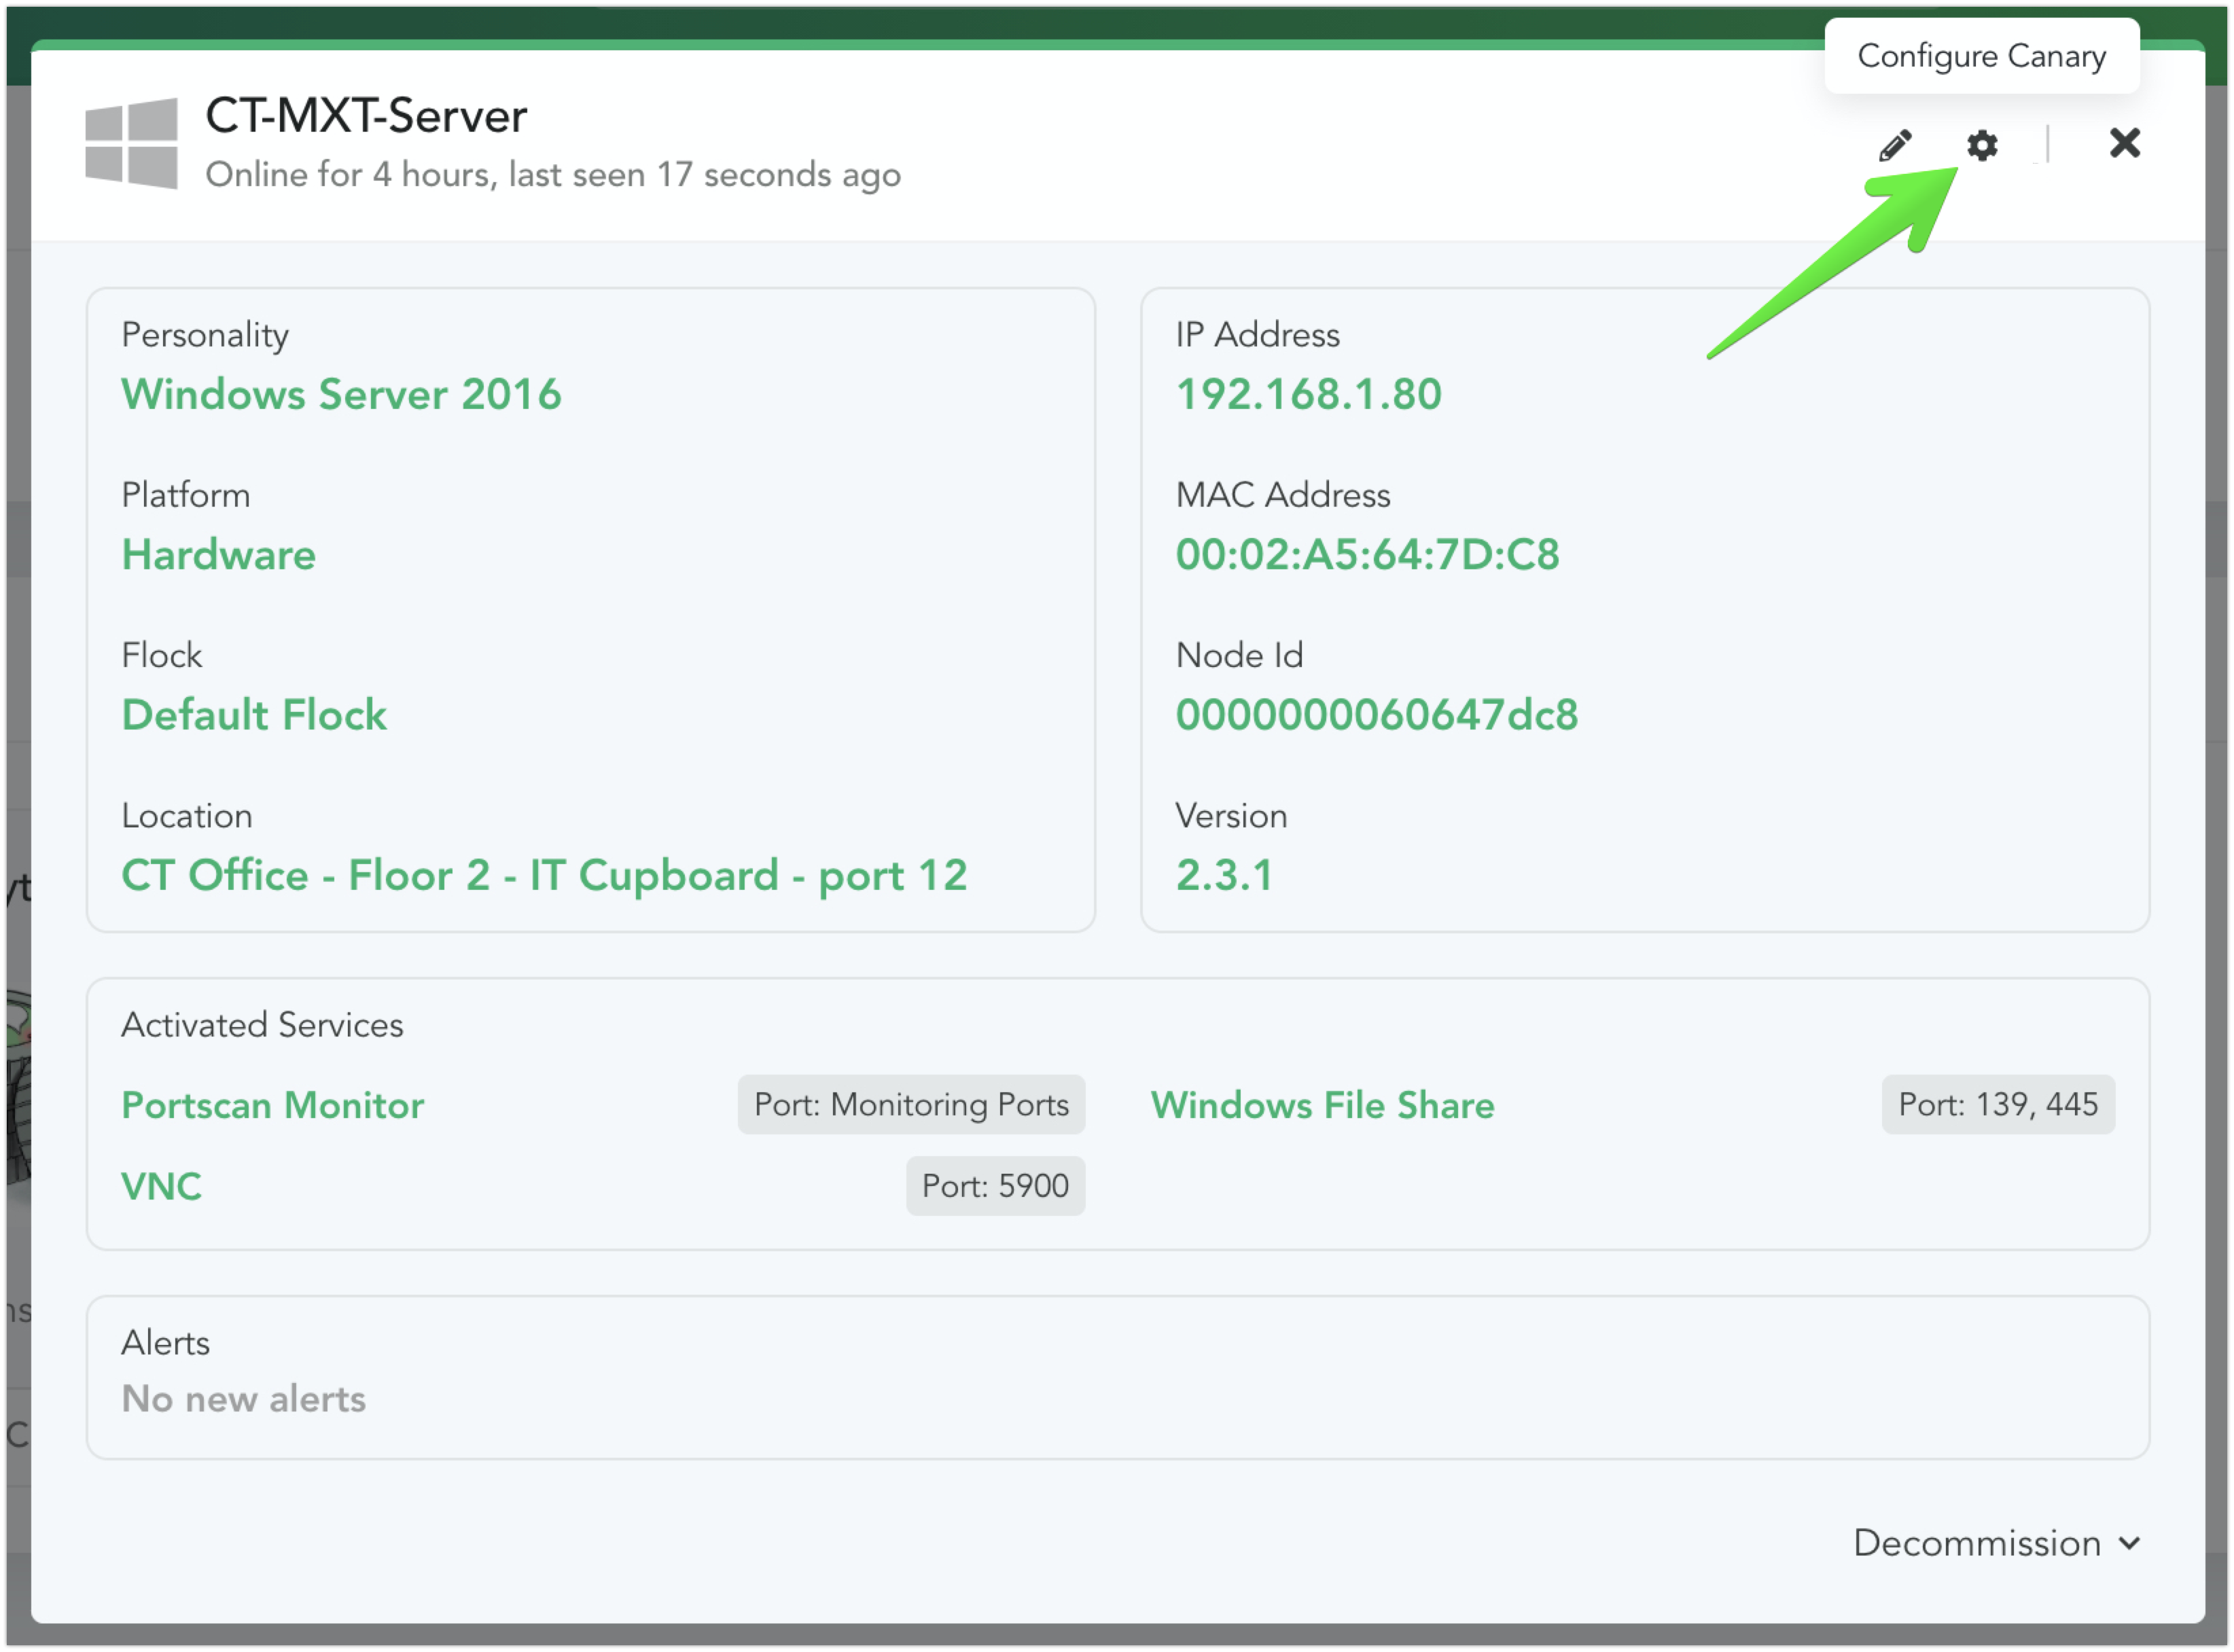Screen dimensions: 2234x1652
Task: Close the CT-MXT-Server details panel
Action: 2124,143
